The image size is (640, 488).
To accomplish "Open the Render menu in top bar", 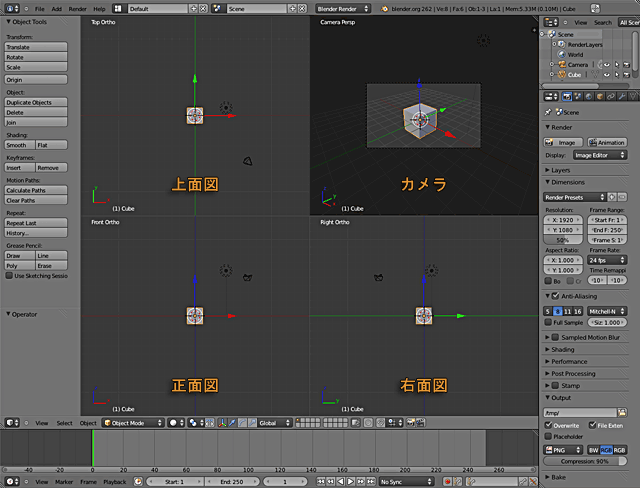I will [x=77, y=8].
